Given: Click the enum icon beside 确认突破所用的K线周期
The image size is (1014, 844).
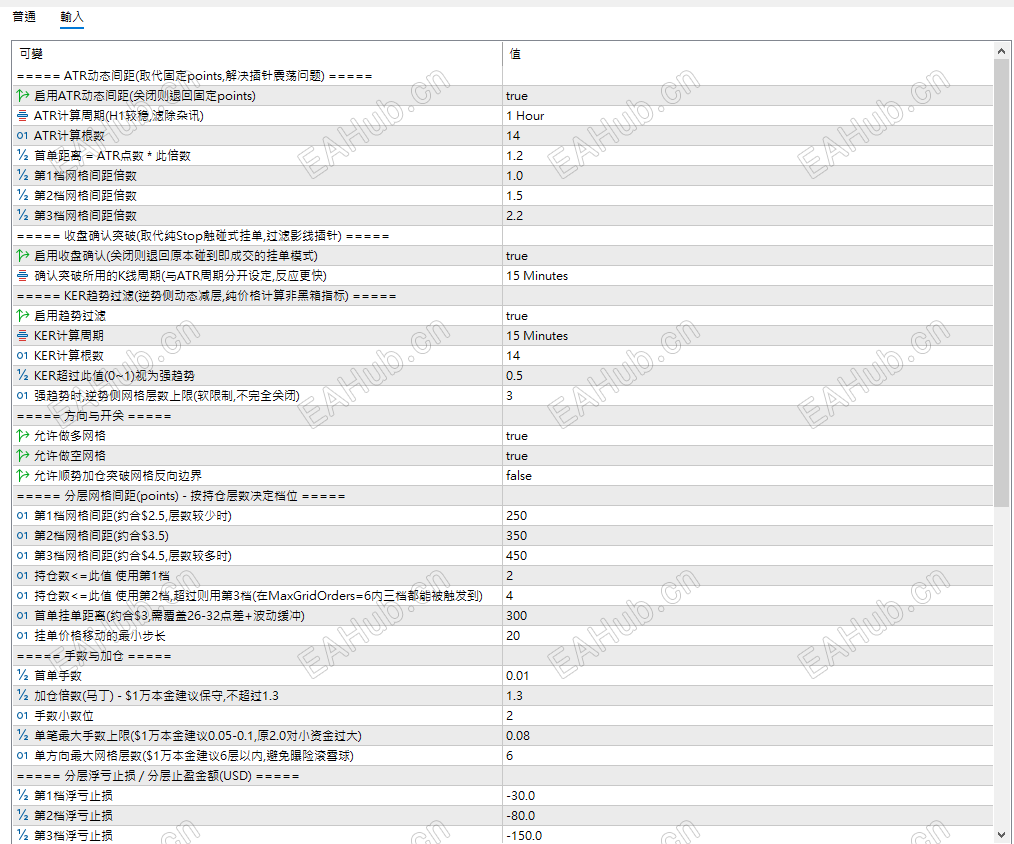Looking at the screenshot, I should (23, 276).
